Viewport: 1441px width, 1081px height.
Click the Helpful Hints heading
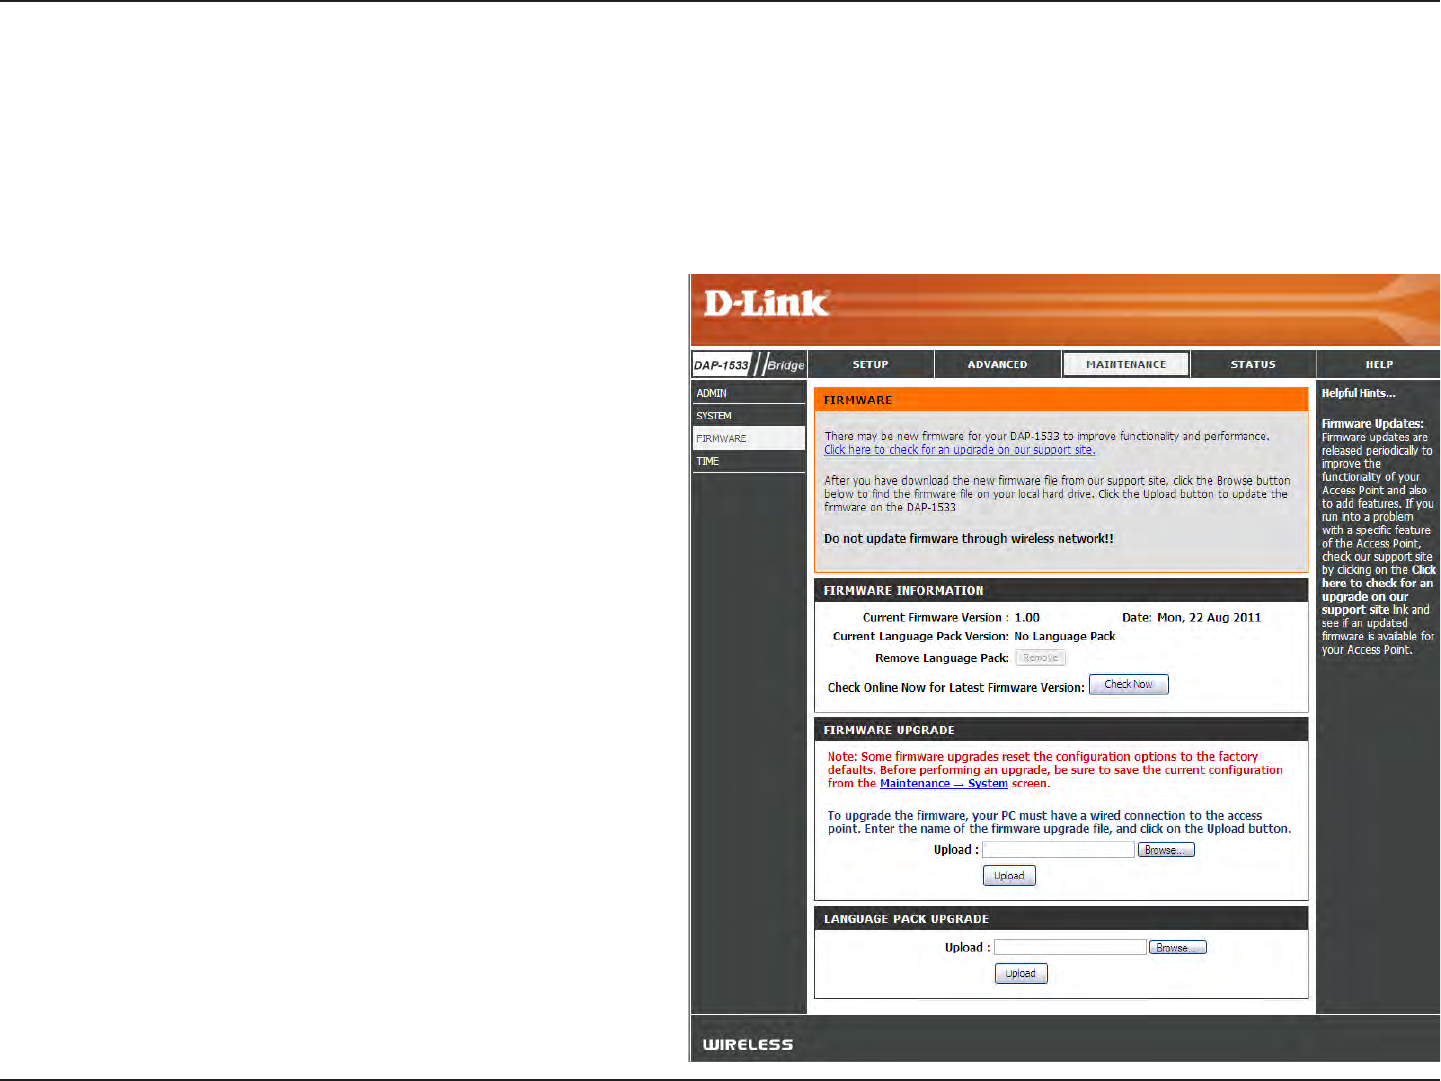(x=1358, y=393)
